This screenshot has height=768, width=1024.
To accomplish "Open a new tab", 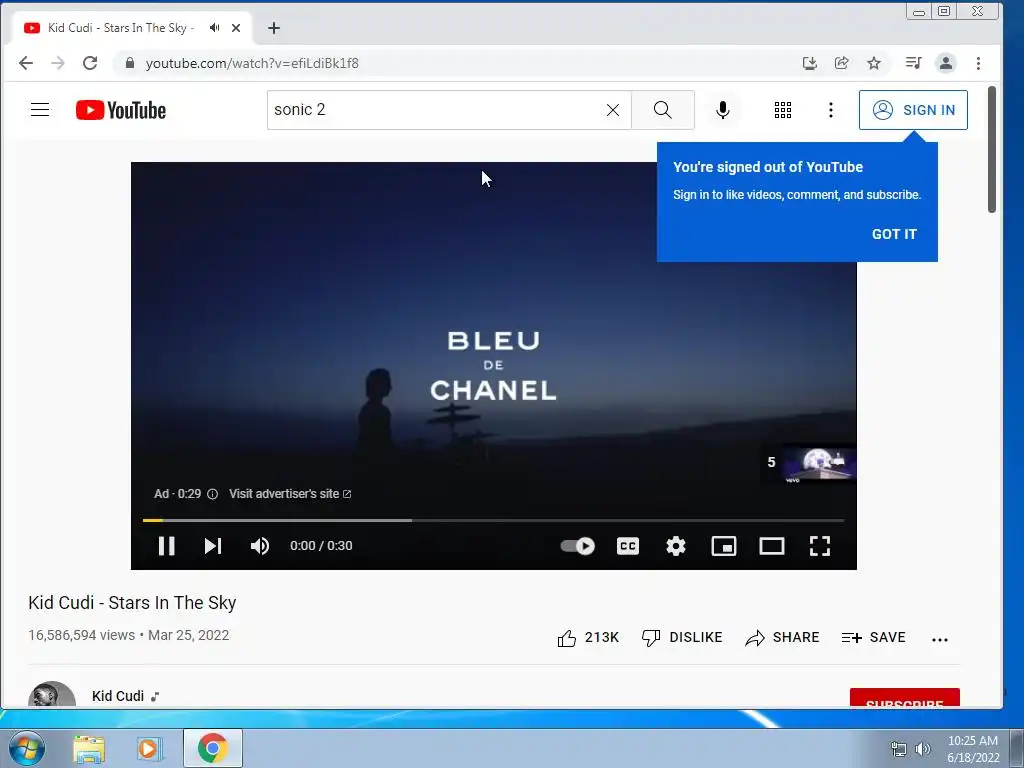I will coord(274,28).
